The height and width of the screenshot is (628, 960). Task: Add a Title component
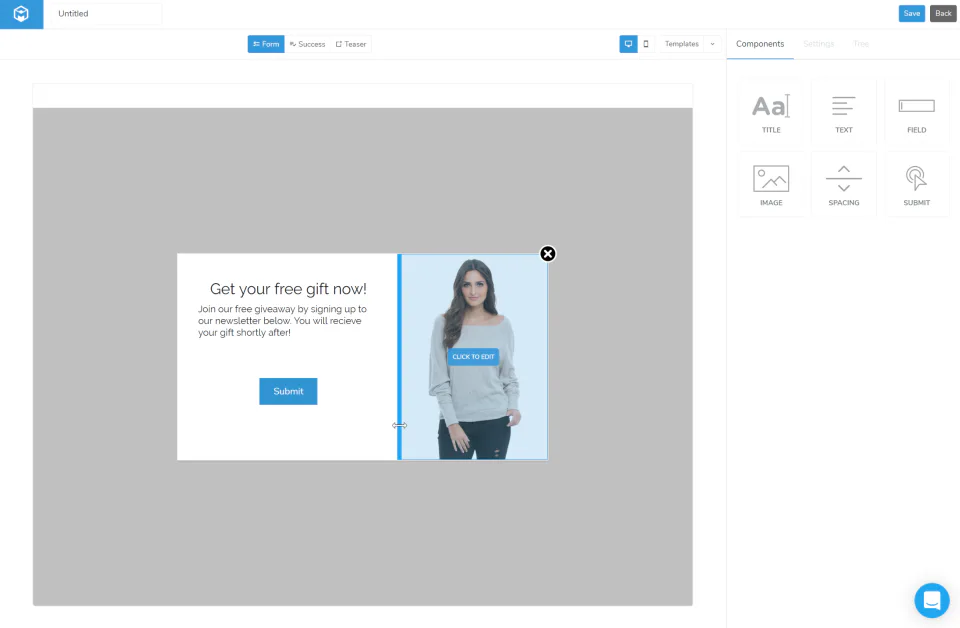point(771,112)
